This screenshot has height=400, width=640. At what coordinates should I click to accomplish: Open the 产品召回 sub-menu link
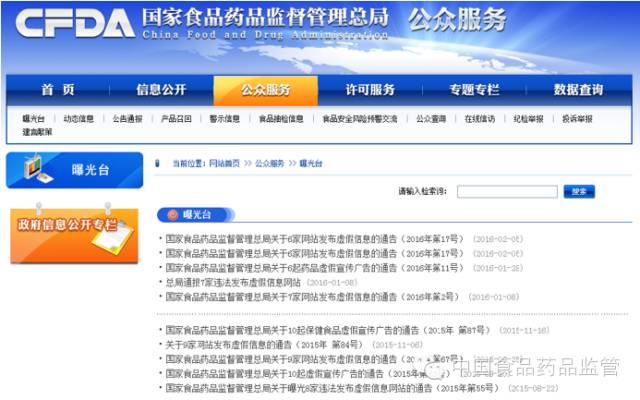176,119
